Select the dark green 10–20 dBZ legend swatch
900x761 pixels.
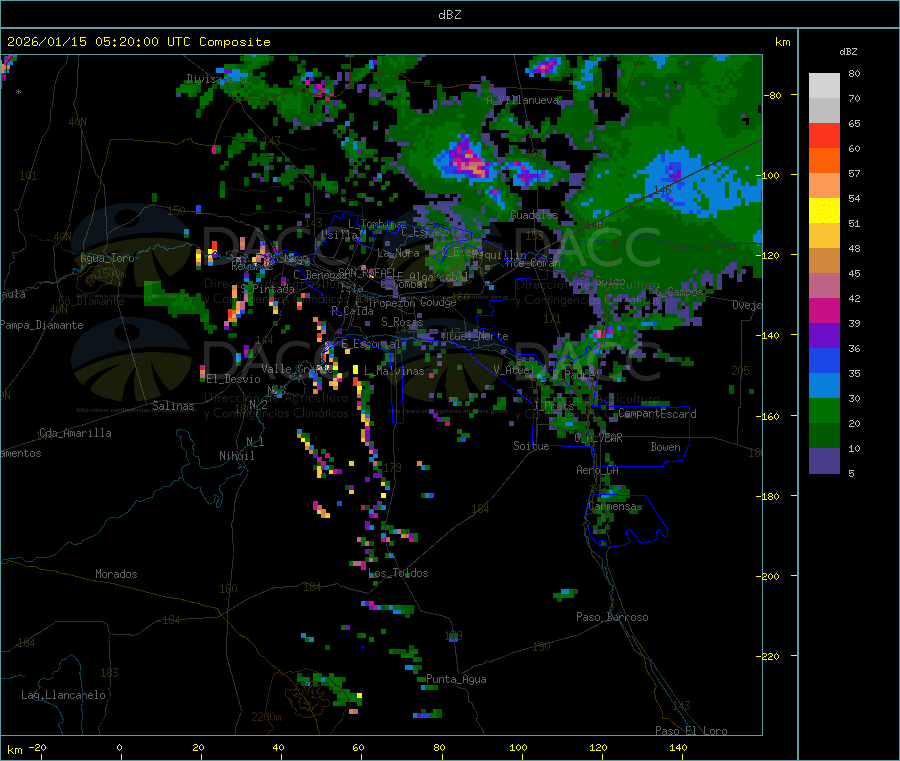(x=824, y=436)
